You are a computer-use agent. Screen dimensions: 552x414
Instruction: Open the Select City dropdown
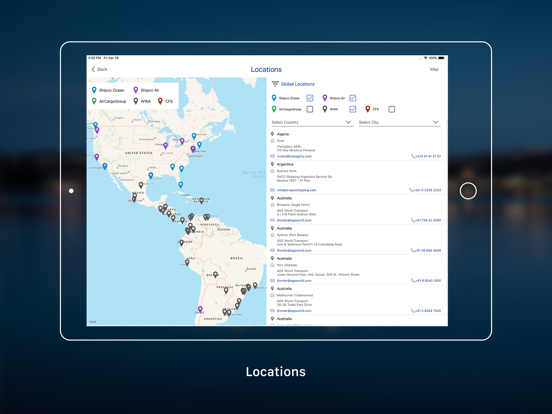tap(400, 122)
